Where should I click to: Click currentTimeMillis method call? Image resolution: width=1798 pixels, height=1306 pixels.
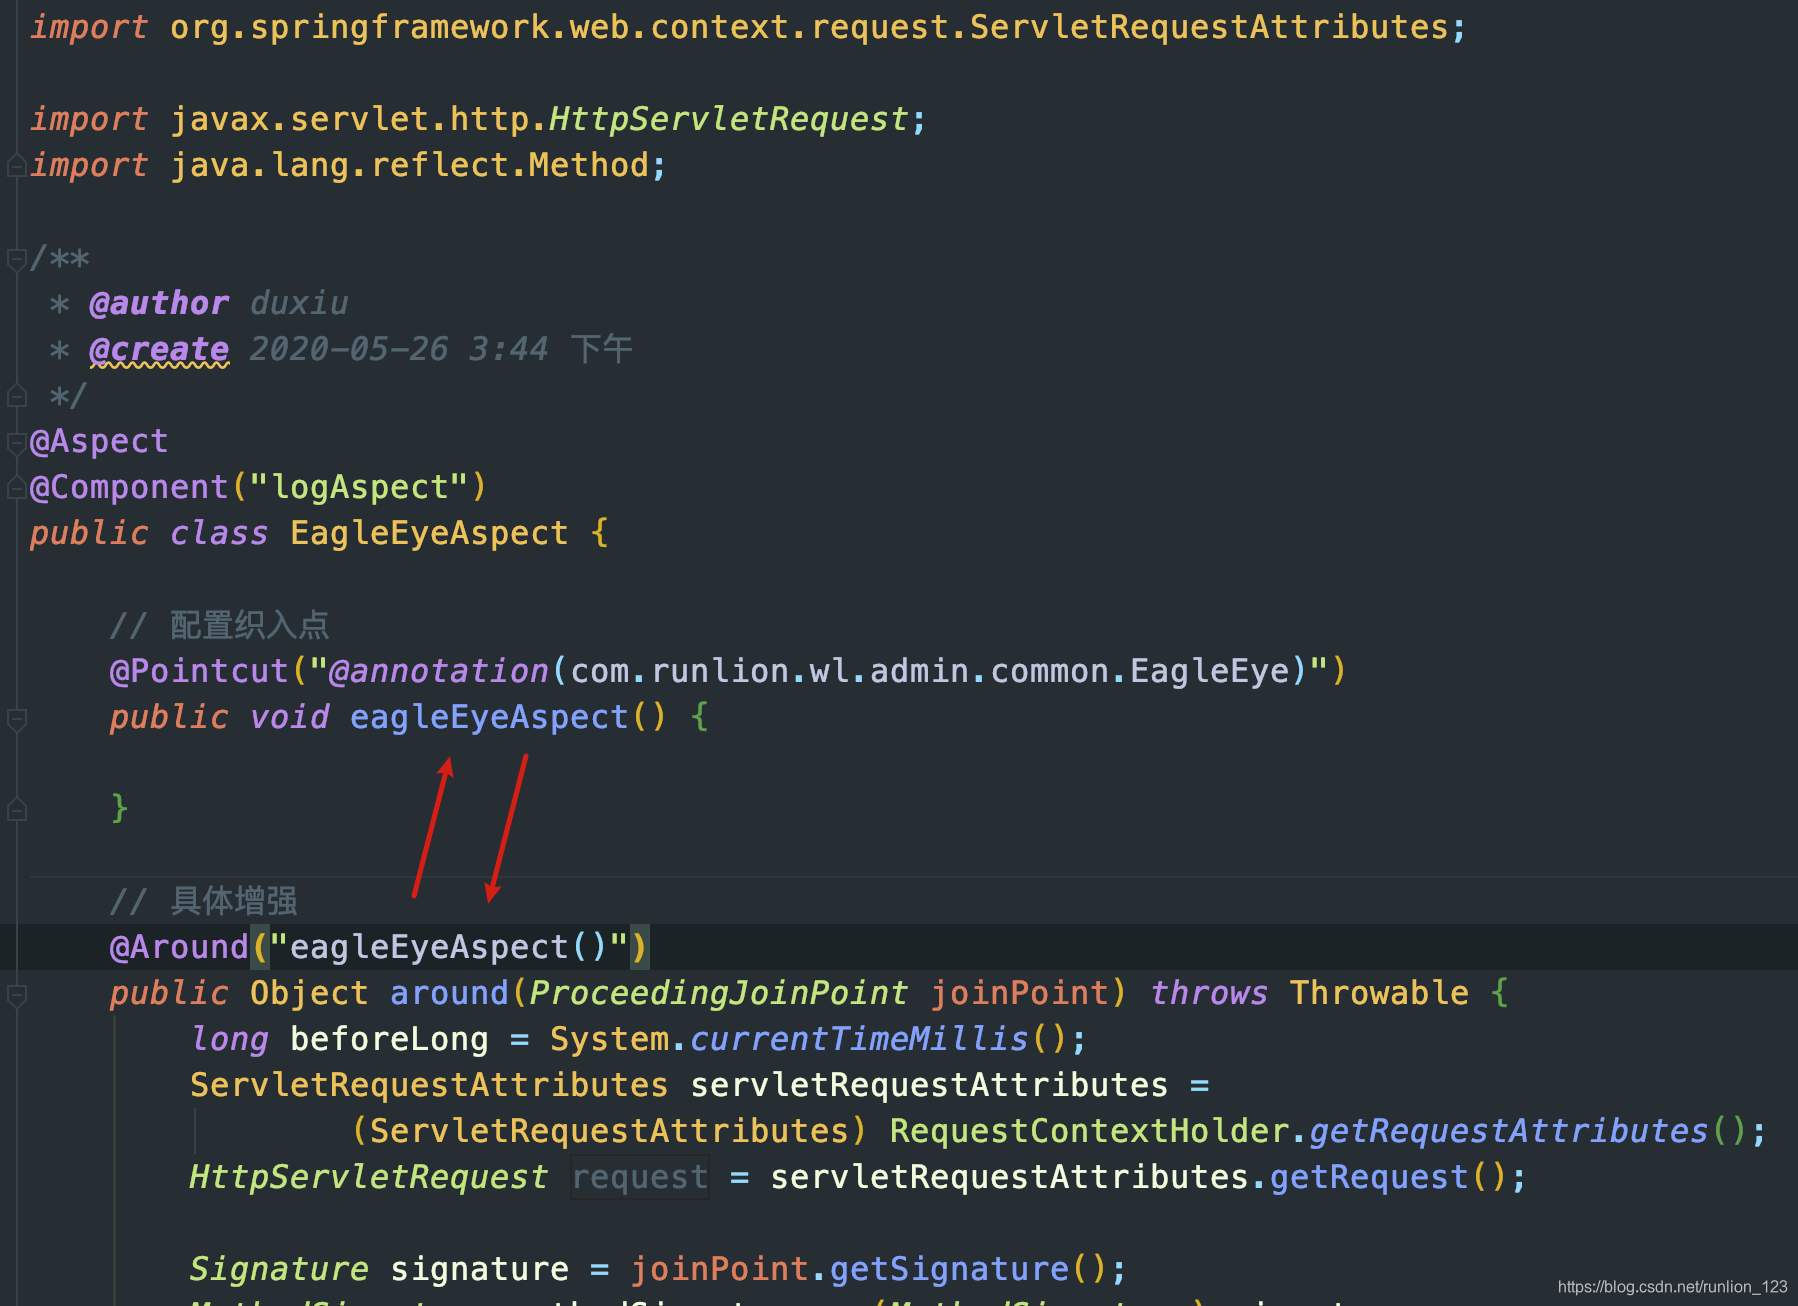[859, 1039]
